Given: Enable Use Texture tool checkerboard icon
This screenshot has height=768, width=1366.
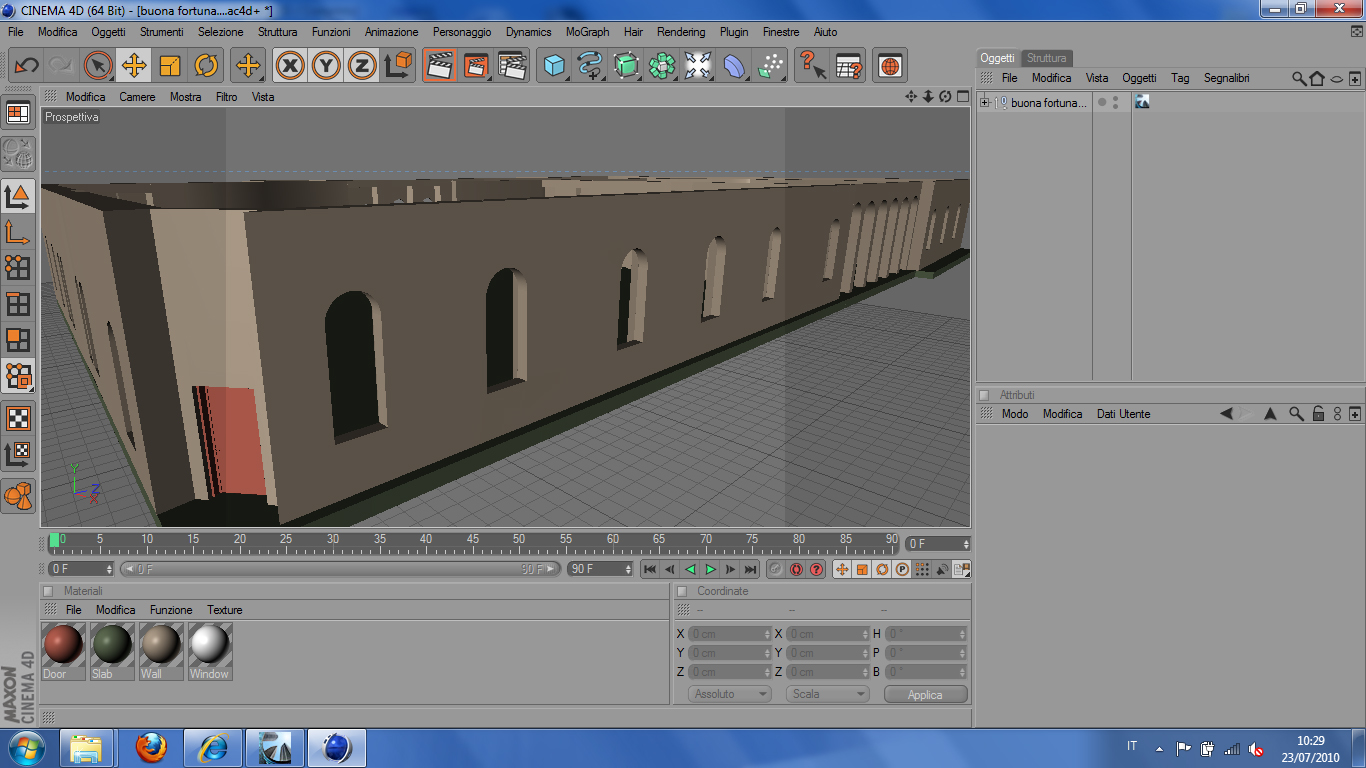Looking at the screenshot, I should 18,418.
